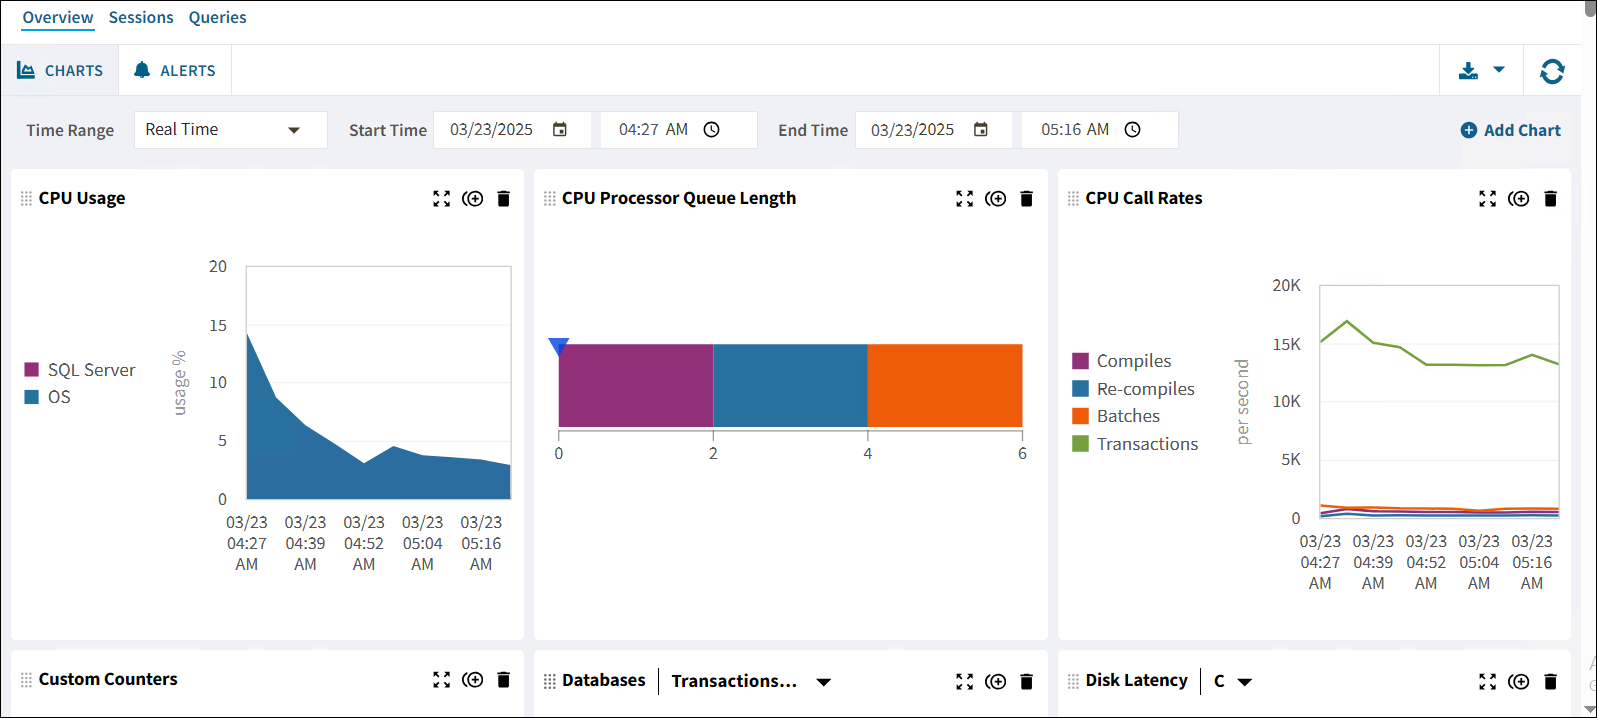Switch to the Queries tab
This screenshot has height=718, width=1597.
(217, 18)
